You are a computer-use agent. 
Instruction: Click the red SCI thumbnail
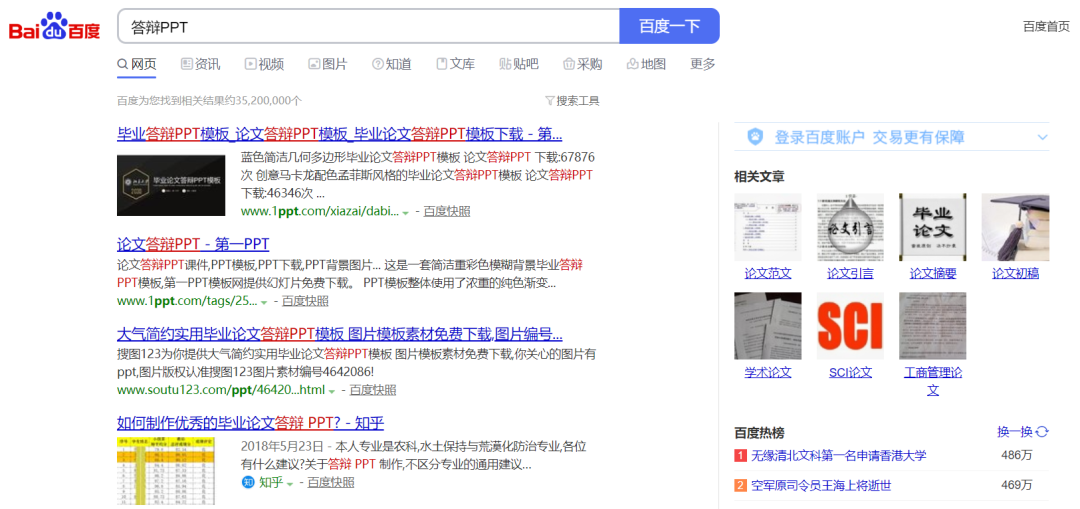pyautogui.click(x=850, y=326)
